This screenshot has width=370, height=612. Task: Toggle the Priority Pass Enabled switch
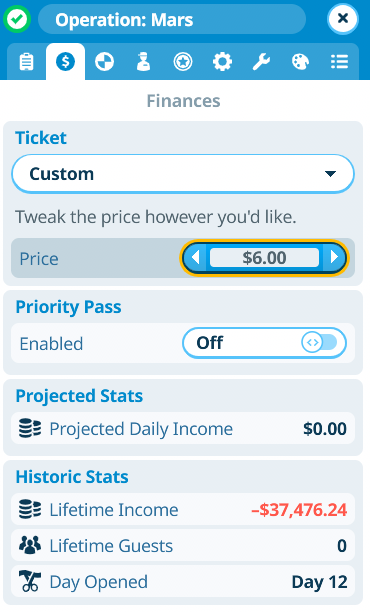(264, 343)
